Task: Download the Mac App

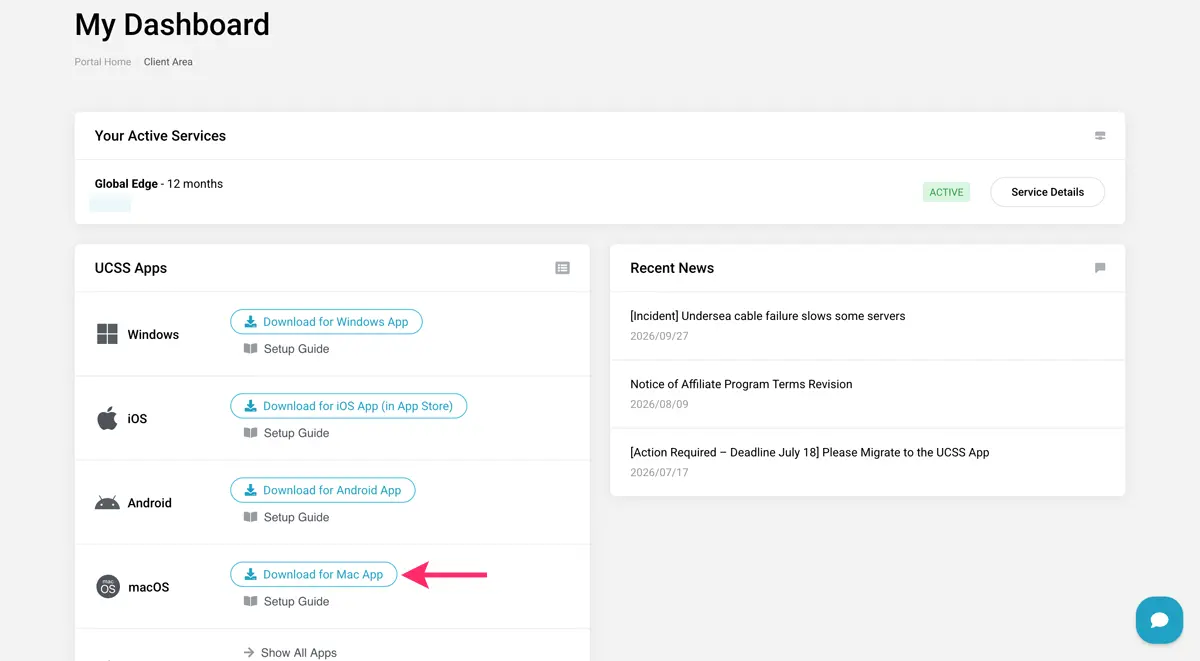Action: [313, 574]
